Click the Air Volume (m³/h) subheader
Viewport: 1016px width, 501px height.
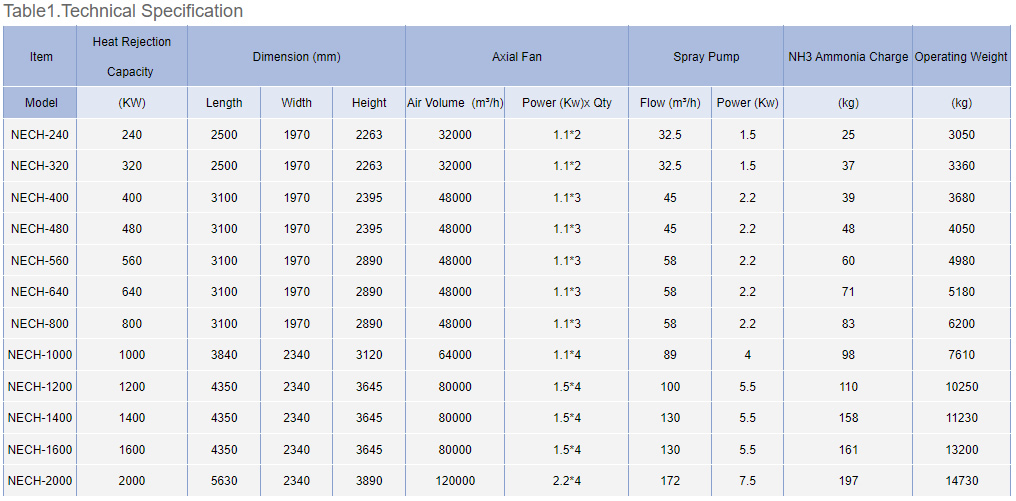tap(455, 103)
